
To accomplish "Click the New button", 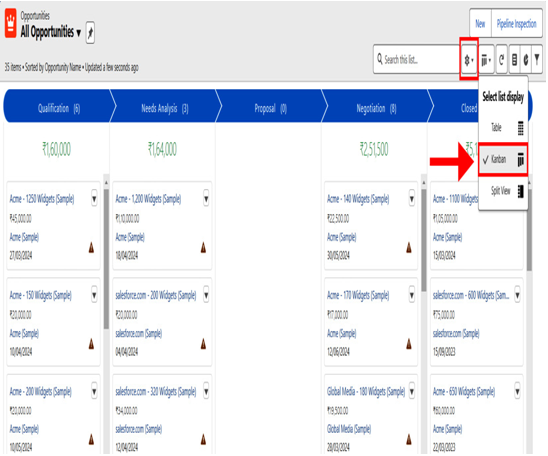I will click(480, 23).
